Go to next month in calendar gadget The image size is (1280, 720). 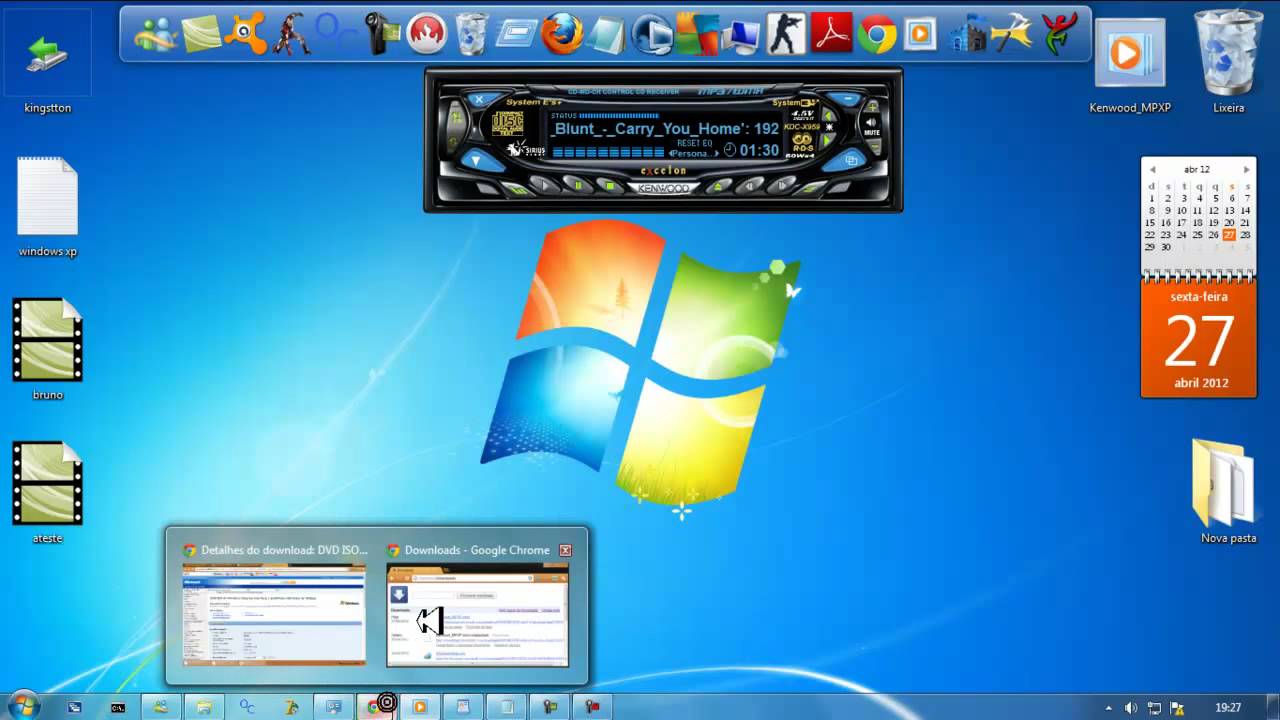pyautogui.click(x=1246, y=169)
